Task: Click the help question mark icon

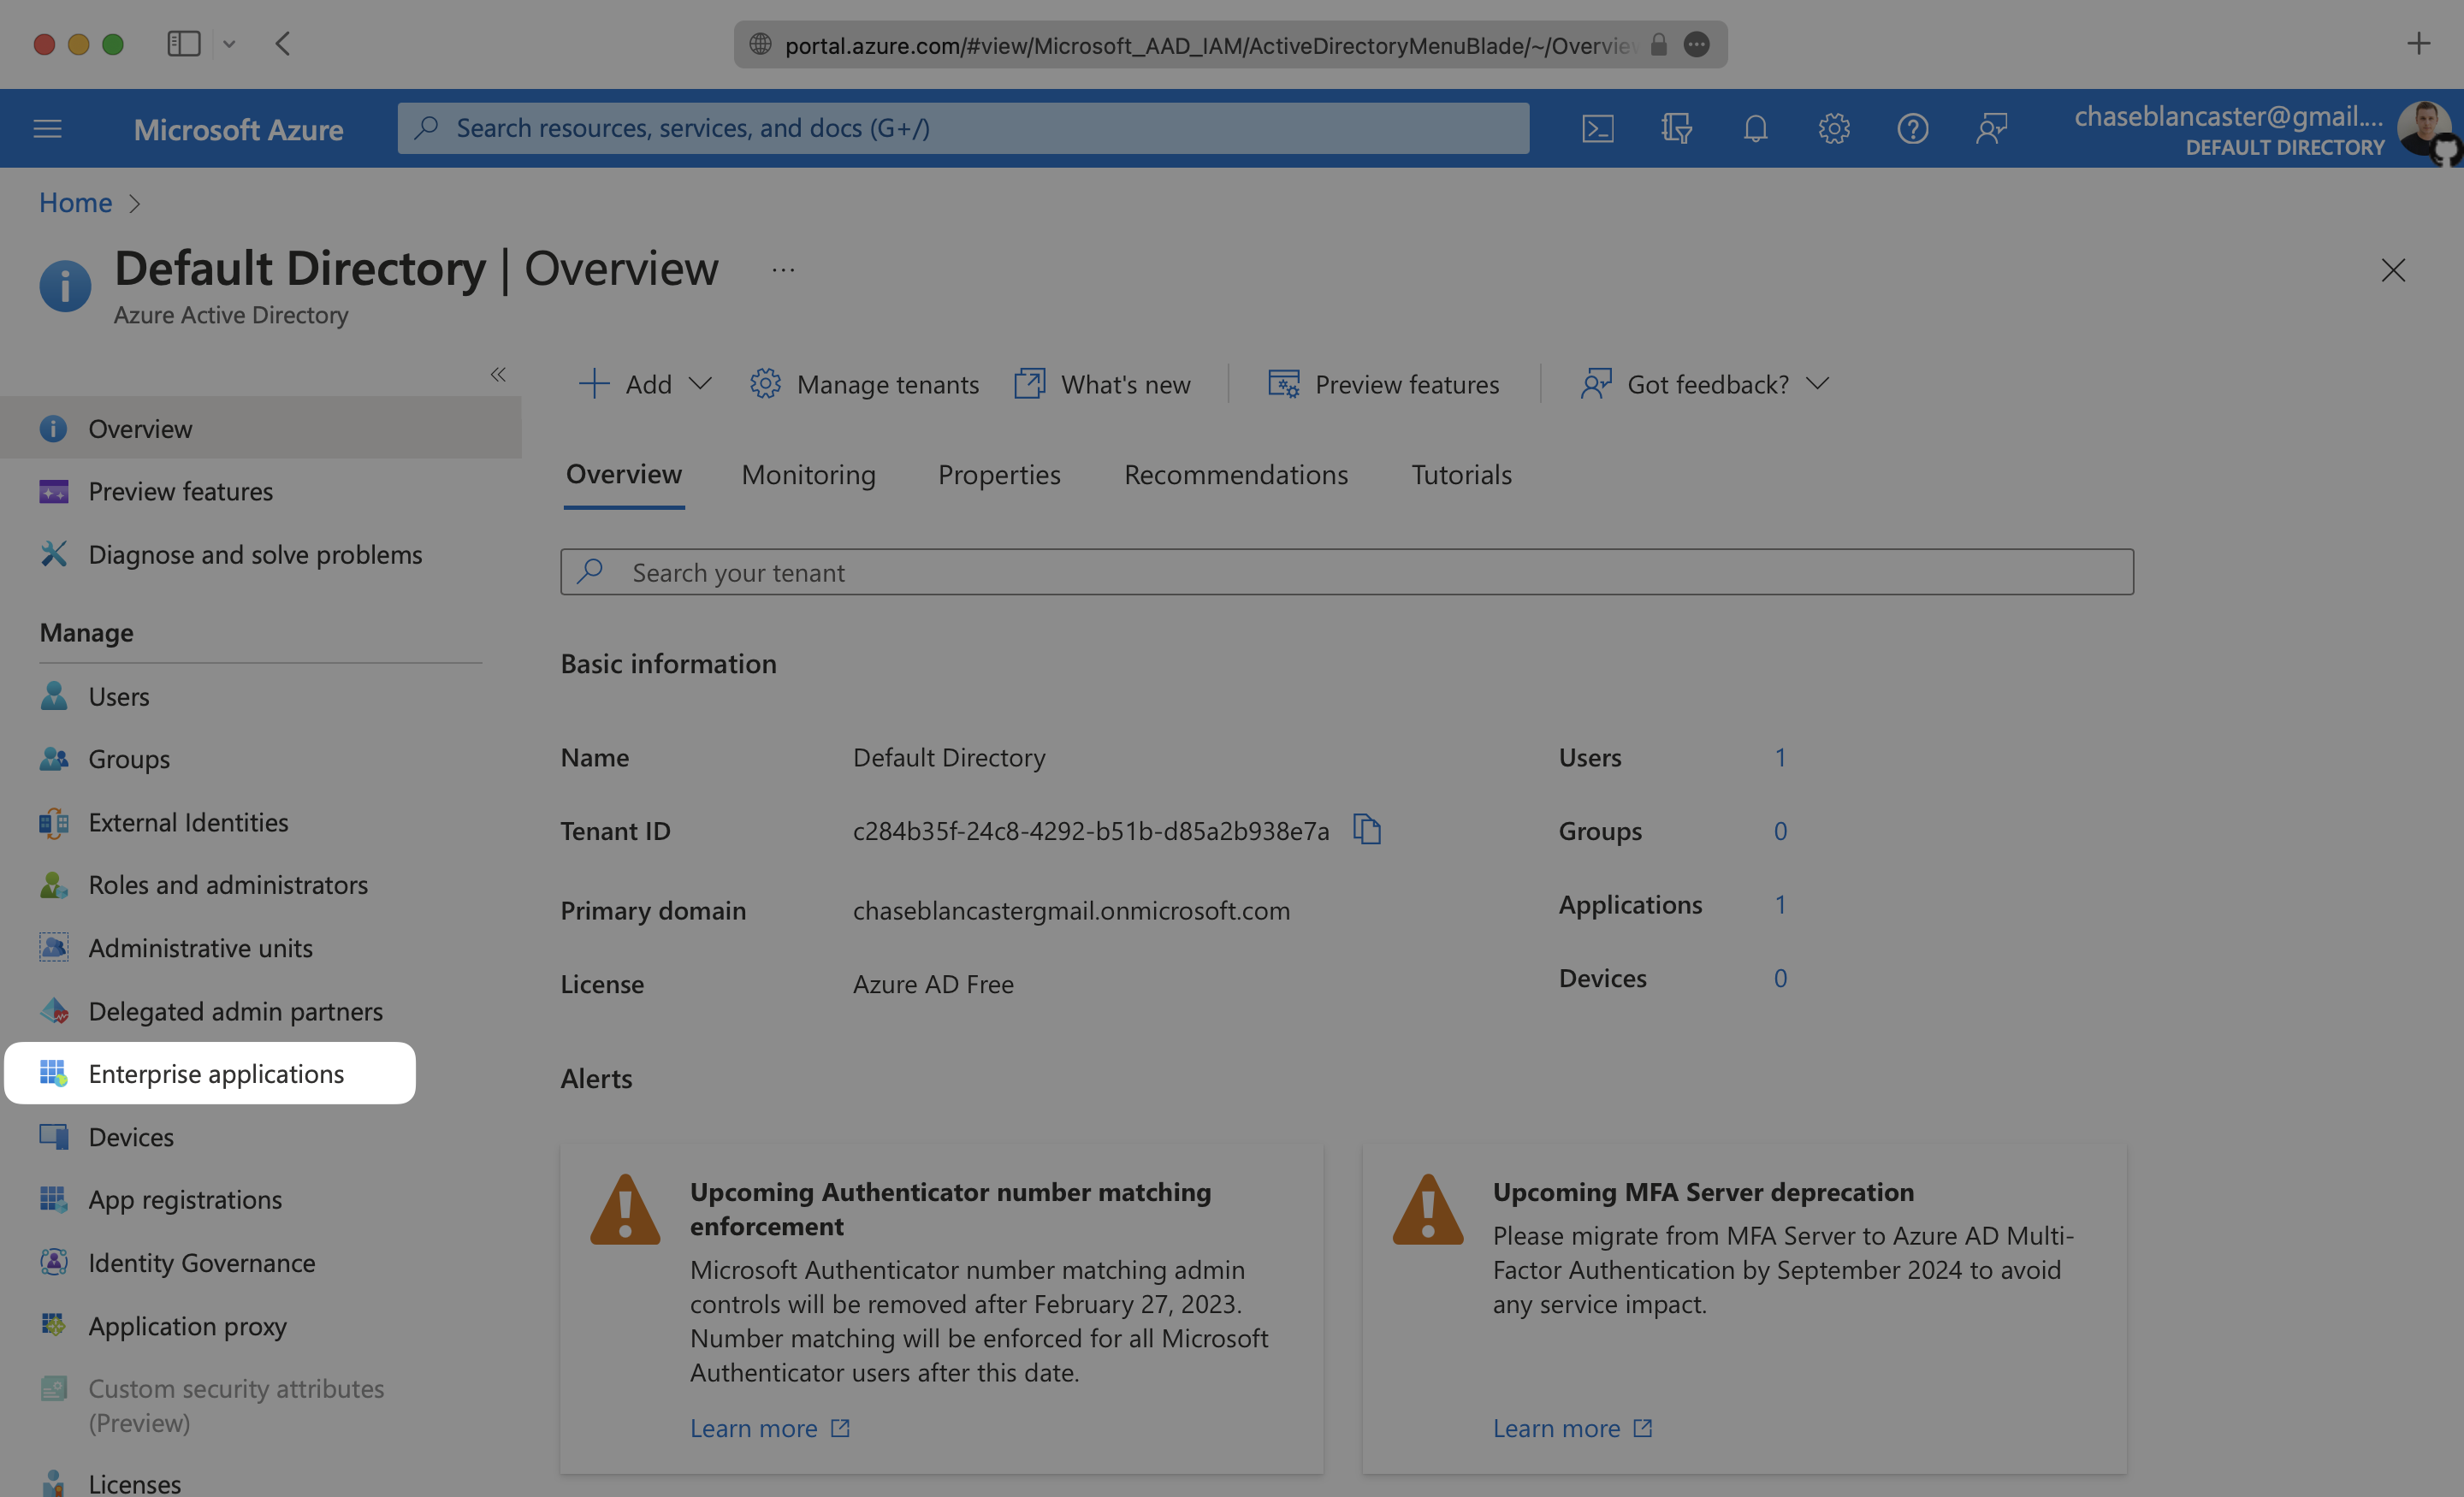Action: (1912, 128)
